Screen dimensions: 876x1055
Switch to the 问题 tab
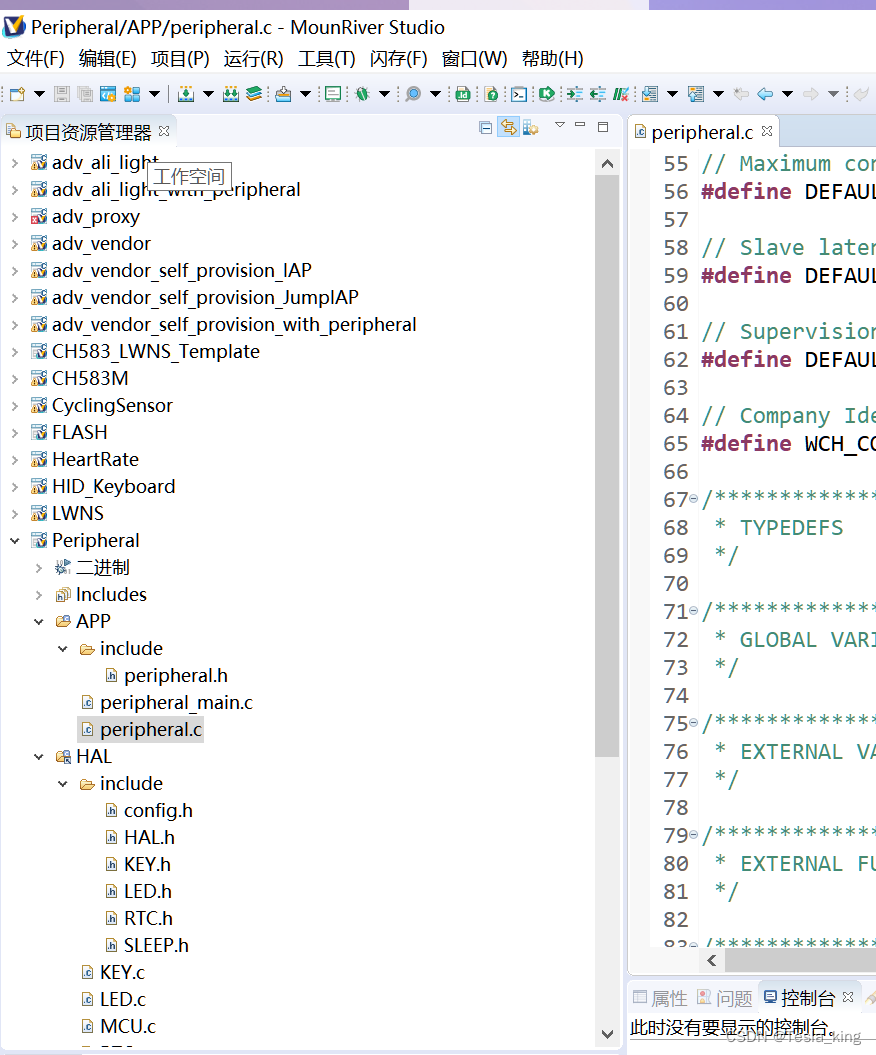[725, 998]
